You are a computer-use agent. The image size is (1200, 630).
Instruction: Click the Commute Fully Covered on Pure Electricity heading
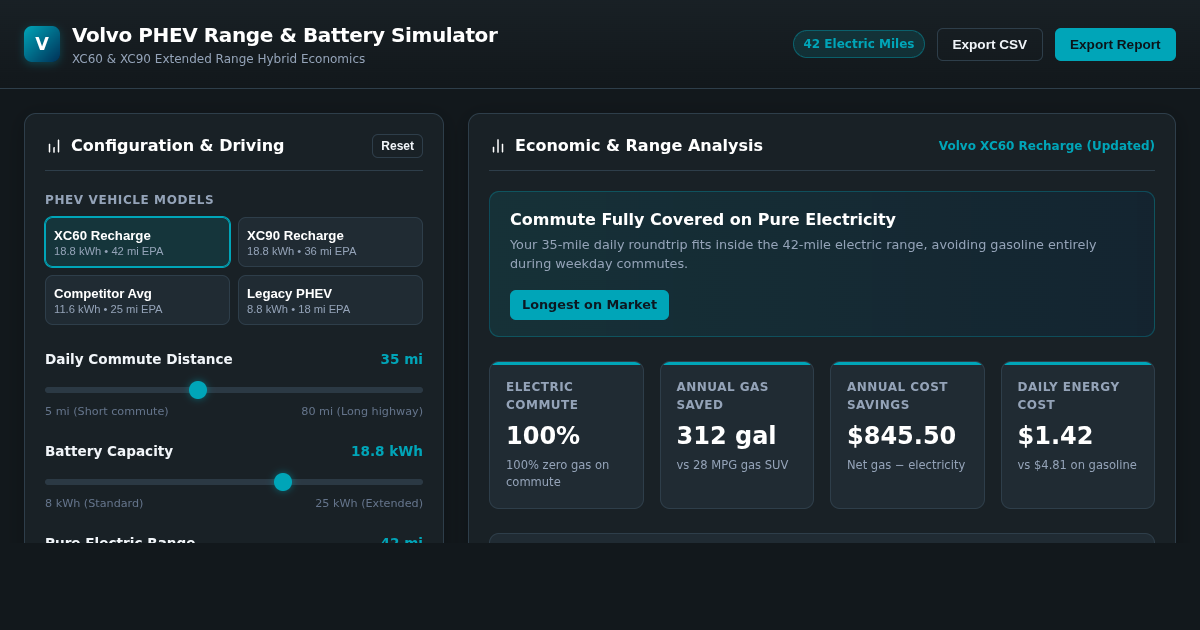703,219
